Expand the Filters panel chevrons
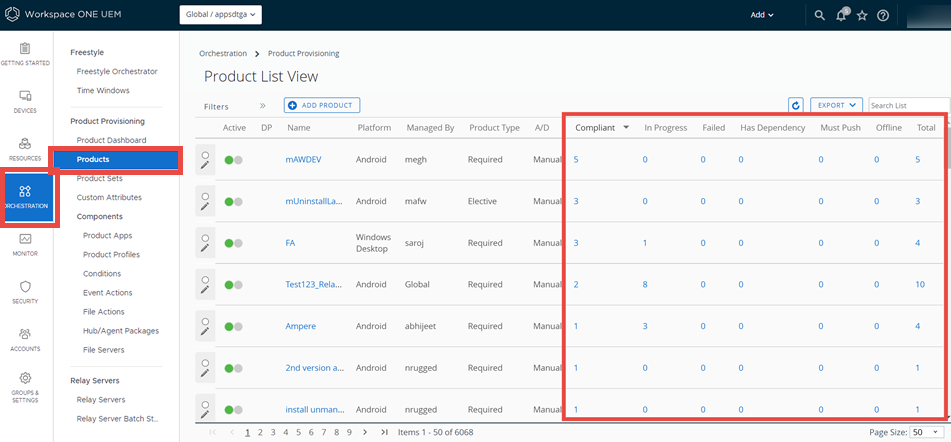Image resolution: width=951 pixels, height=442 pixels. pos(263,105)
